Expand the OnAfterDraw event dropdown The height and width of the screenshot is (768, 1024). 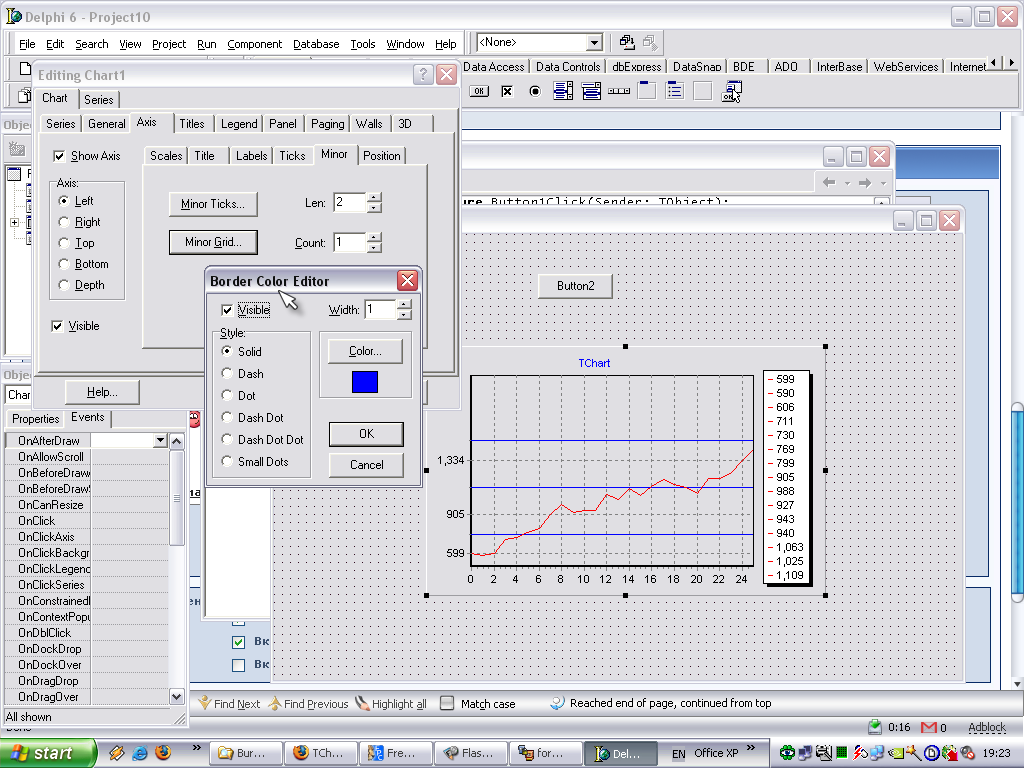160,440
